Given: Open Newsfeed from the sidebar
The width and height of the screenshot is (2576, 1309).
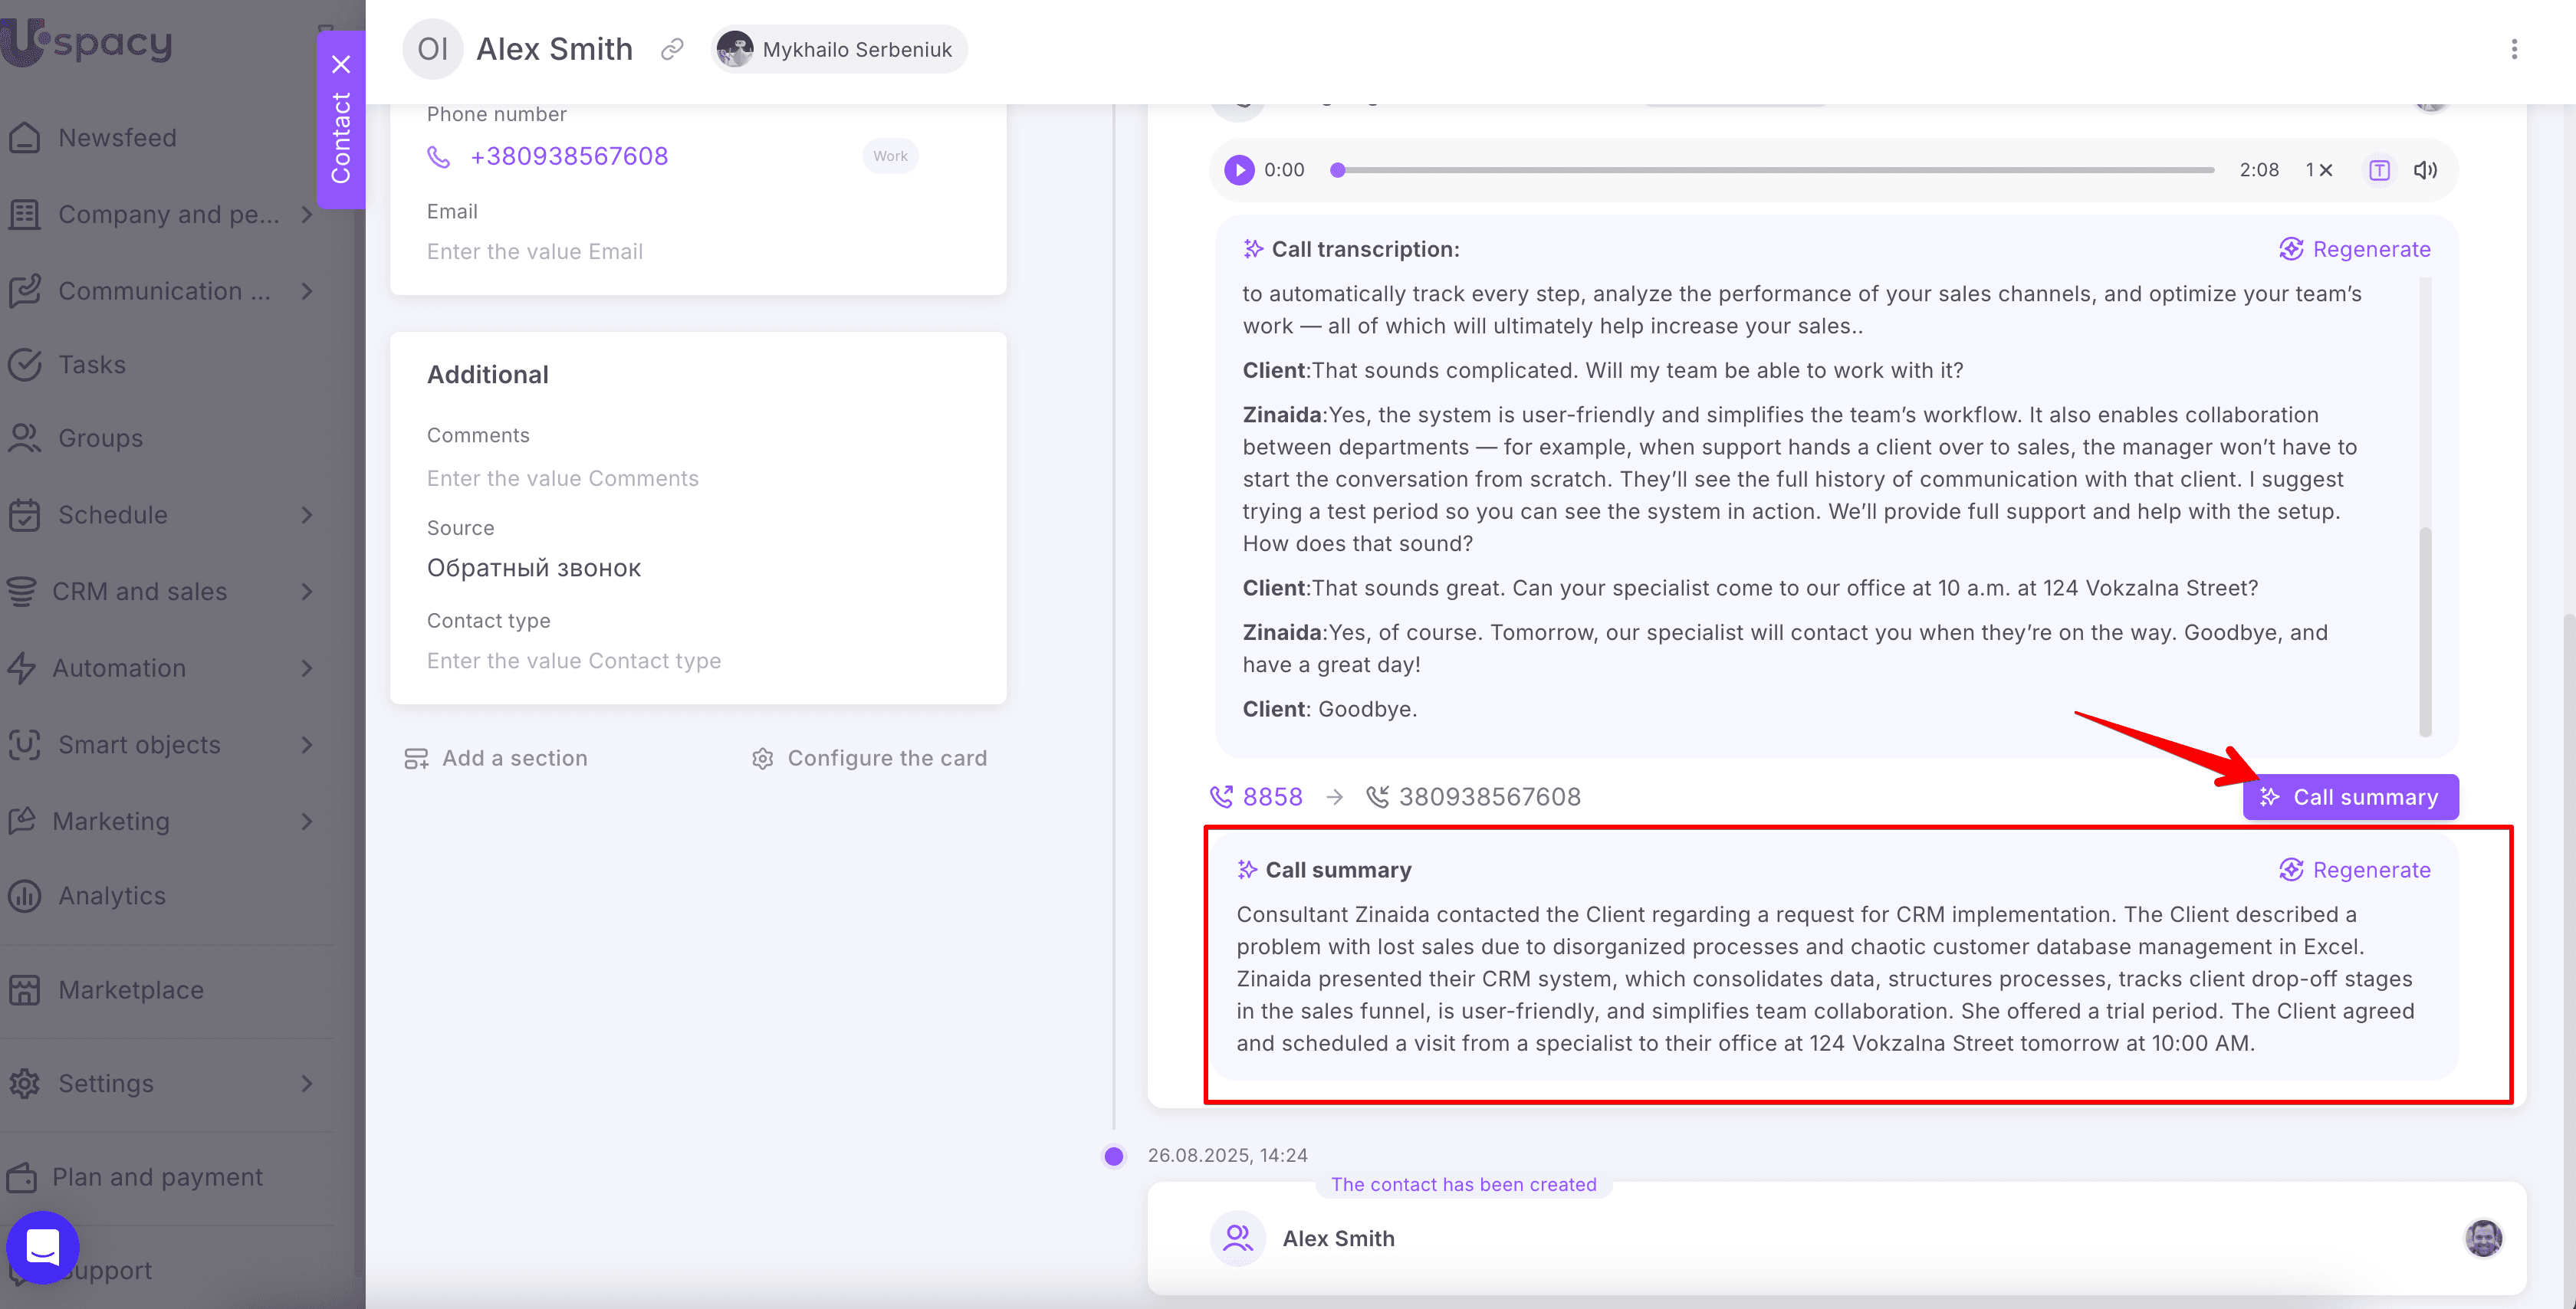Looking at the screenshot, I should tap(117, 138).
